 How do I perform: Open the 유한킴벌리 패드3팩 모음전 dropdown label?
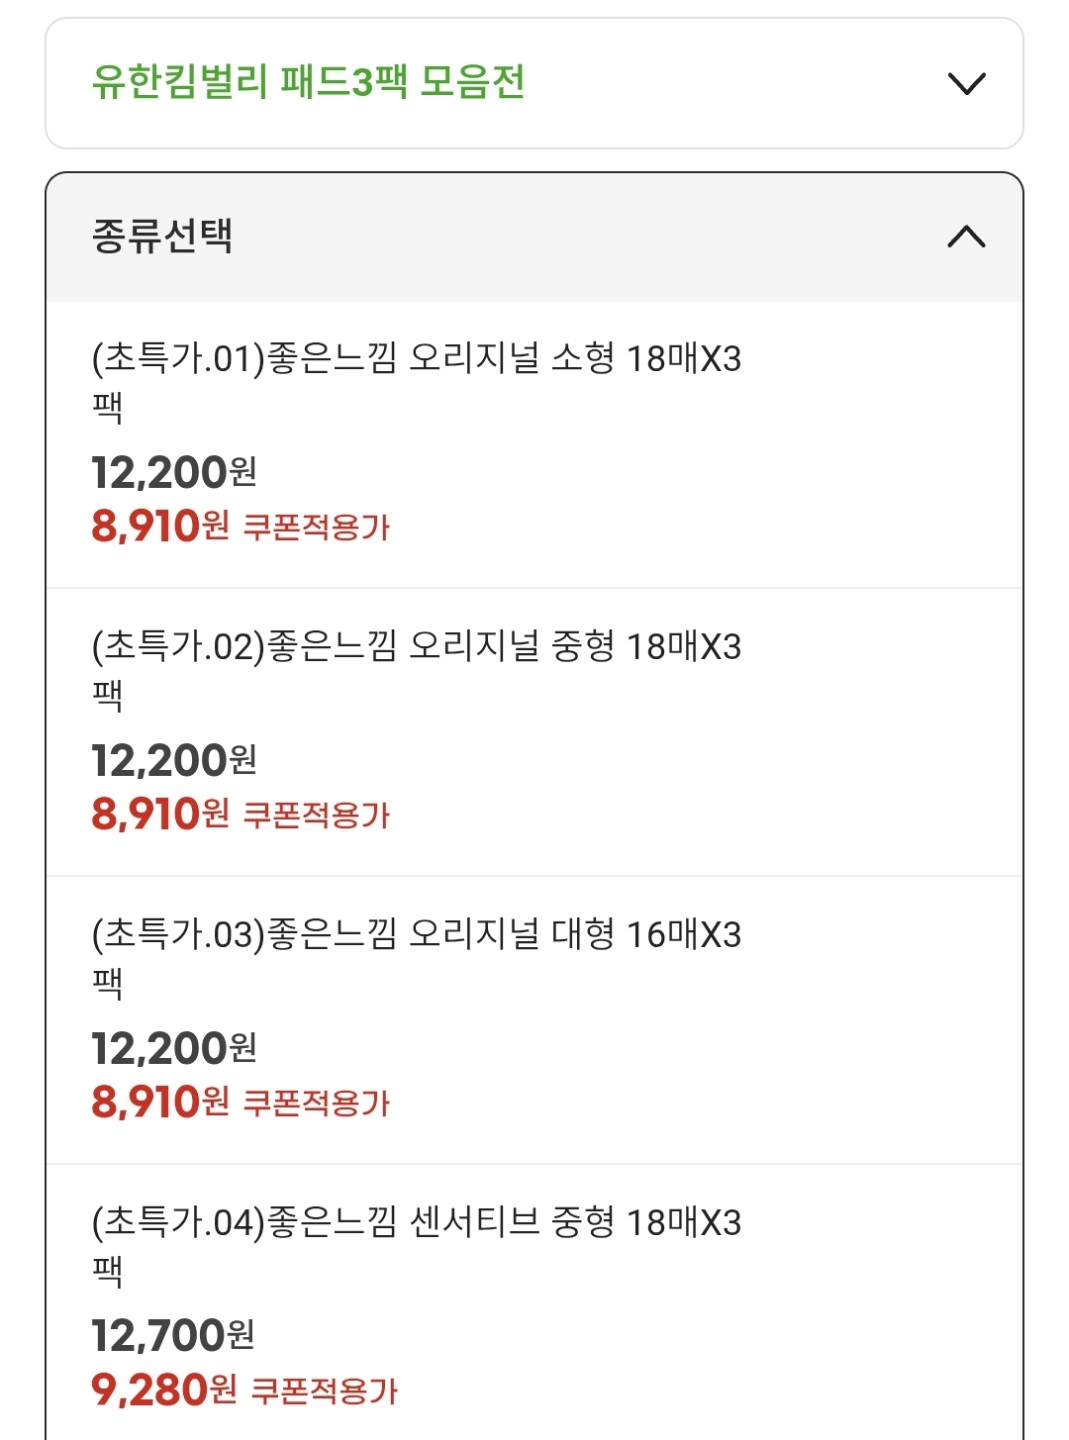pos(308,82)
